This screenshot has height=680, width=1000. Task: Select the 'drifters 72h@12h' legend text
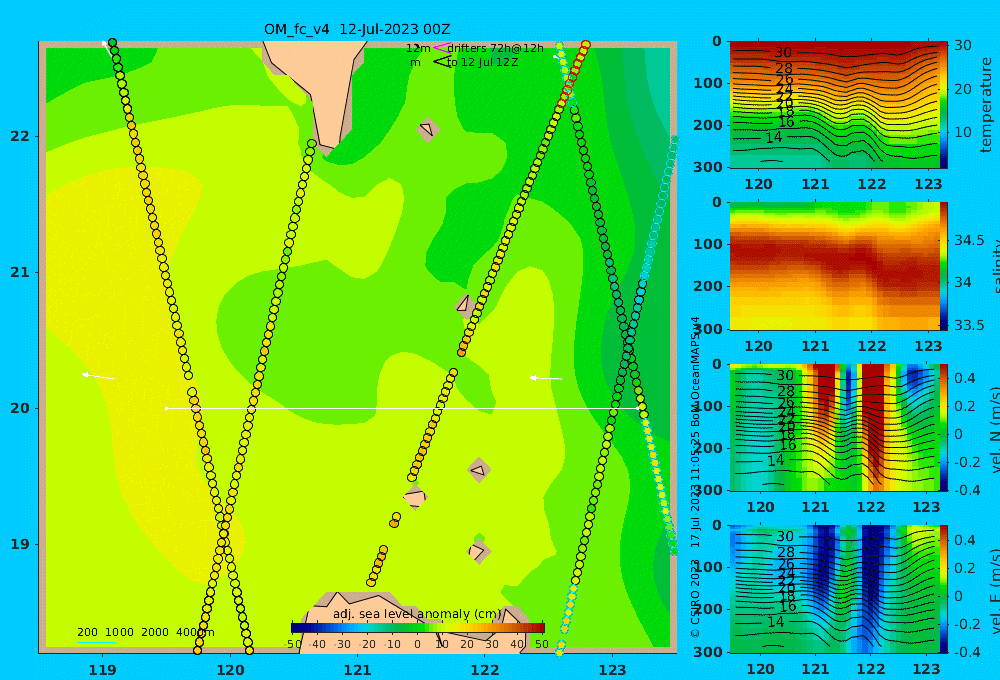tap(496, 48)
